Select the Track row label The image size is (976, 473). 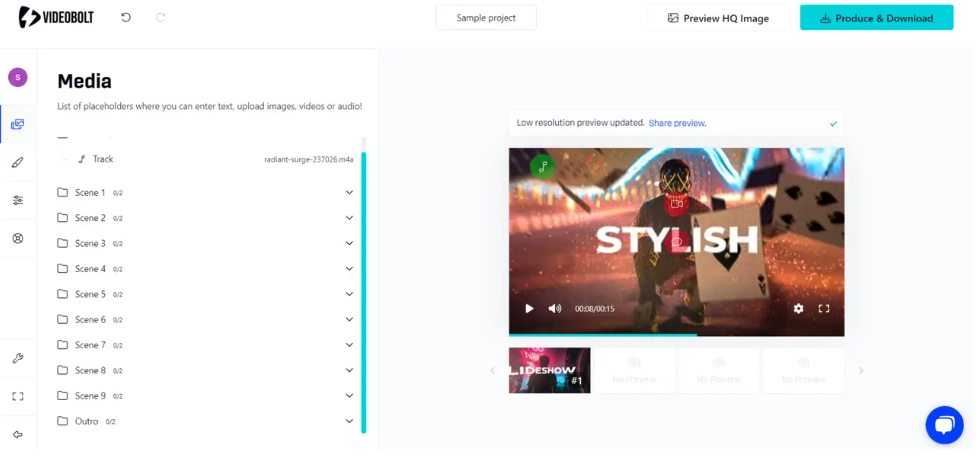click(103, 159)
